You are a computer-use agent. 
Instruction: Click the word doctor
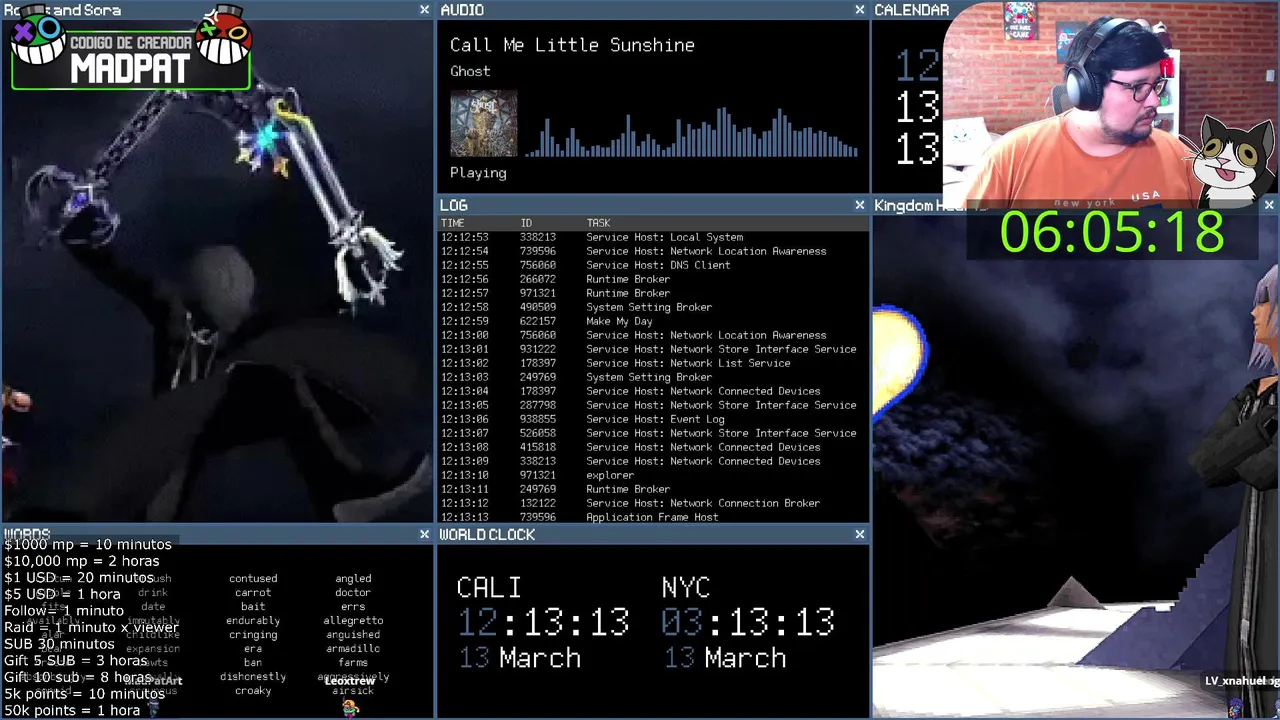(x=353, y=592)
